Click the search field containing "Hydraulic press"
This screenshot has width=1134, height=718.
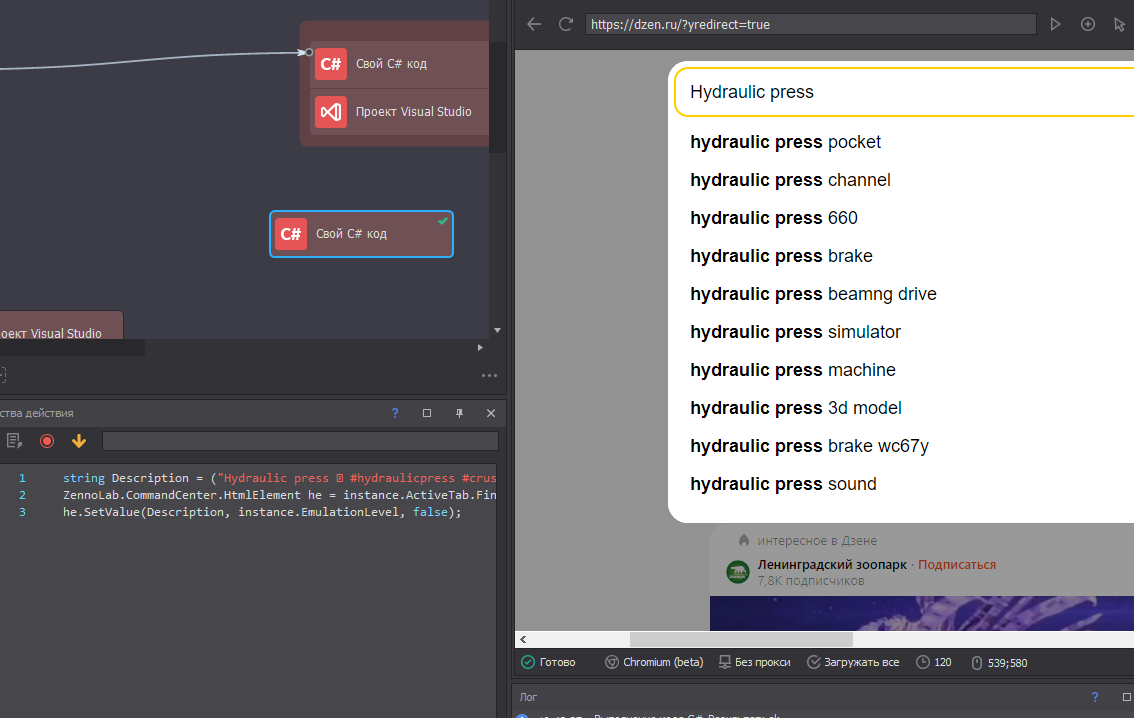click(900, 92)
